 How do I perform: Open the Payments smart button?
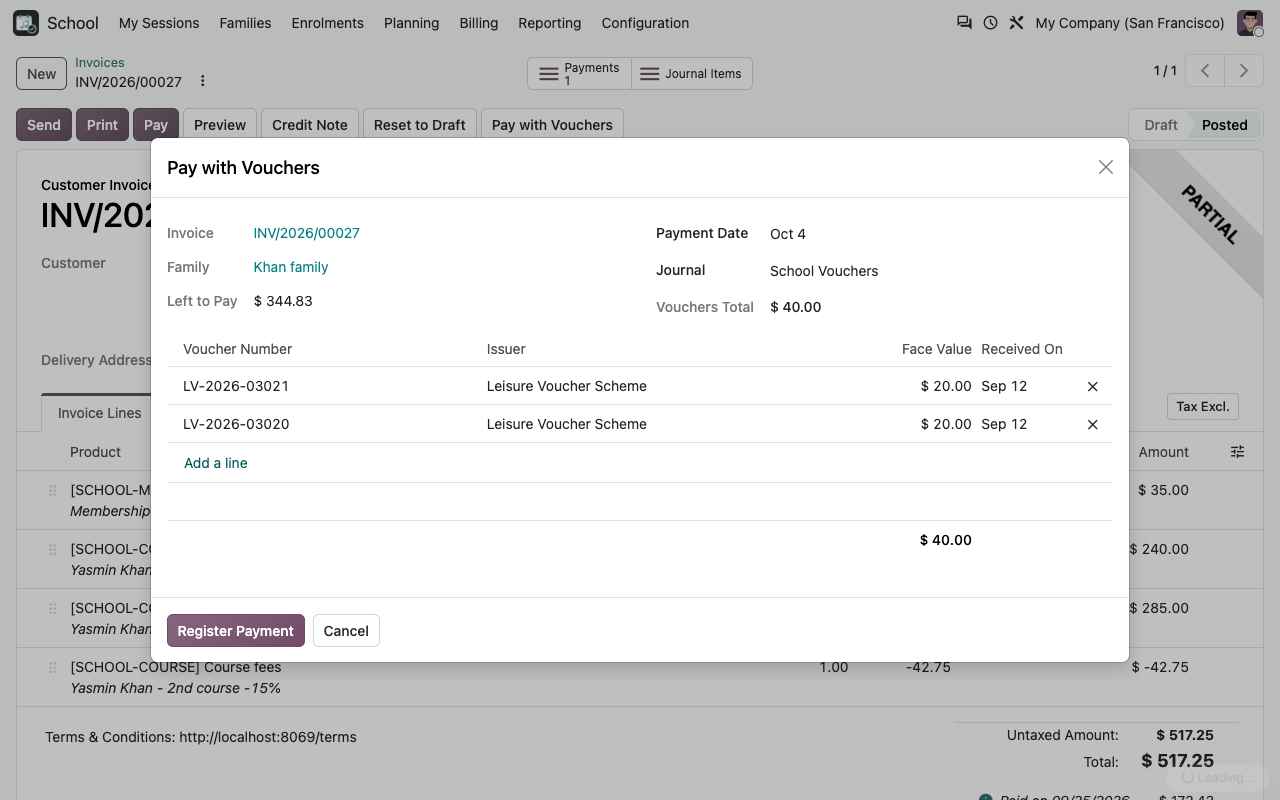(x=580, y=73)
